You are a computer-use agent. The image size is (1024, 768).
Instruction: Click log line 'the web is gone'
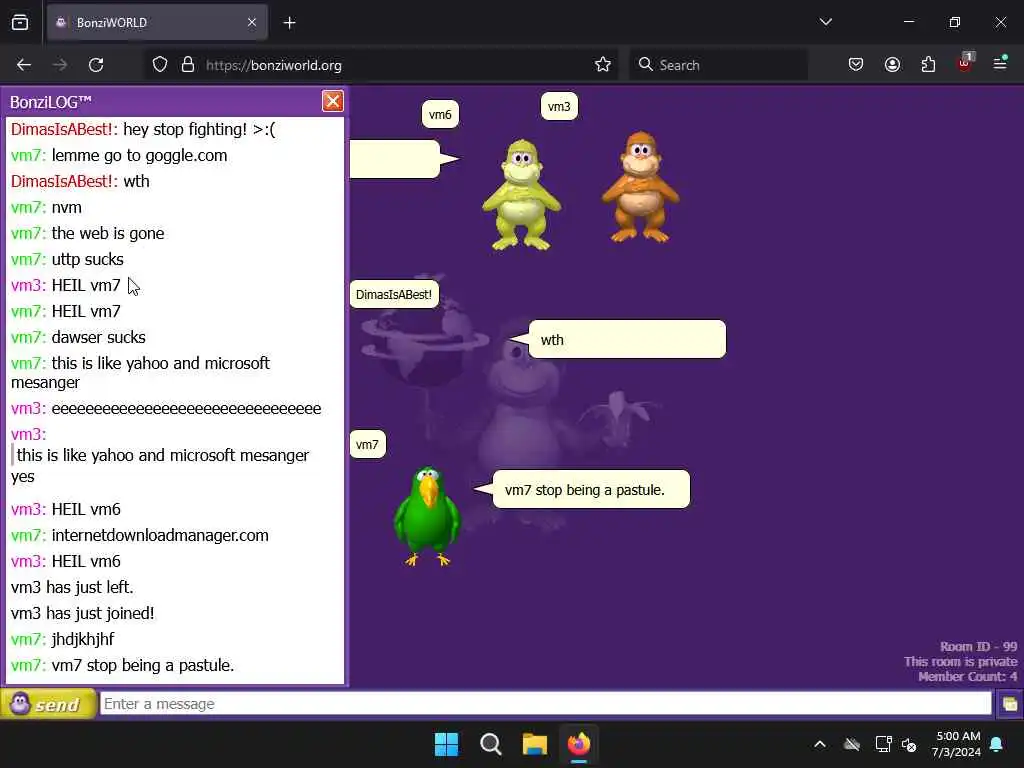108,233
